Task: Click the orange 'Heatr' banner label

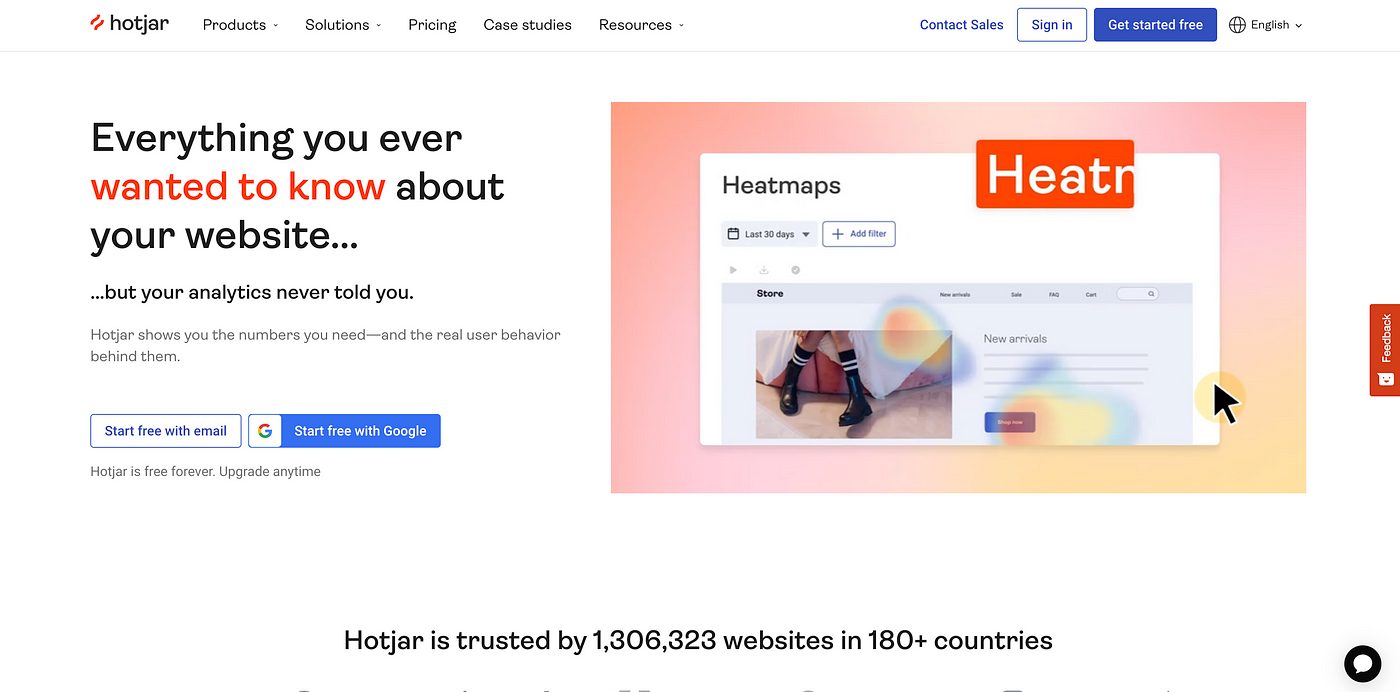Action: point(1055,174)
